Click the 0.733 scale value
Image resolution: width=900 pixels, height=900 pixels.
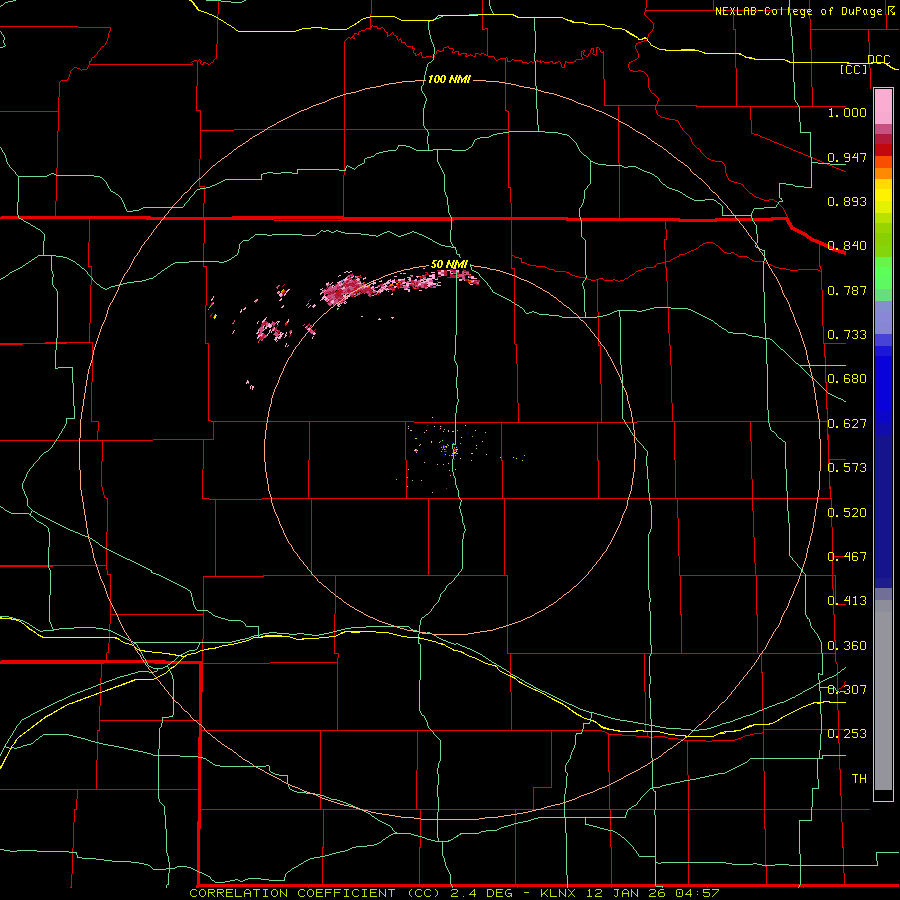(x=847, y=335)
